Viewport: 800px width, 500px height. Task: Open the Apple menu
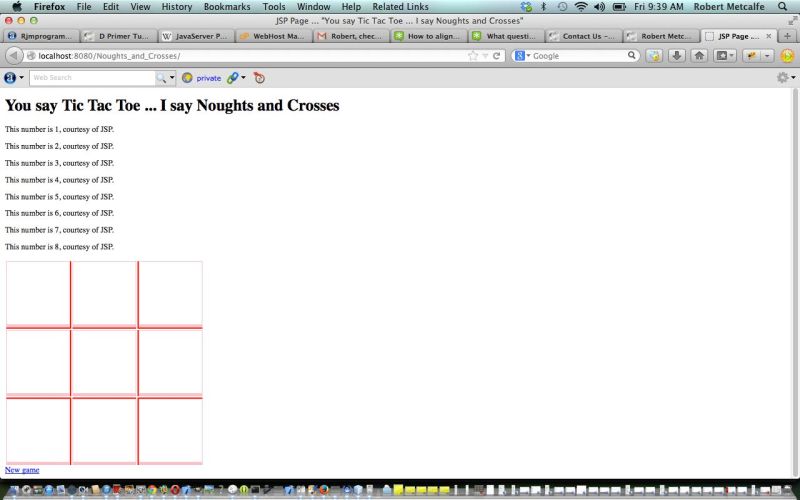[x=17, y=7]
